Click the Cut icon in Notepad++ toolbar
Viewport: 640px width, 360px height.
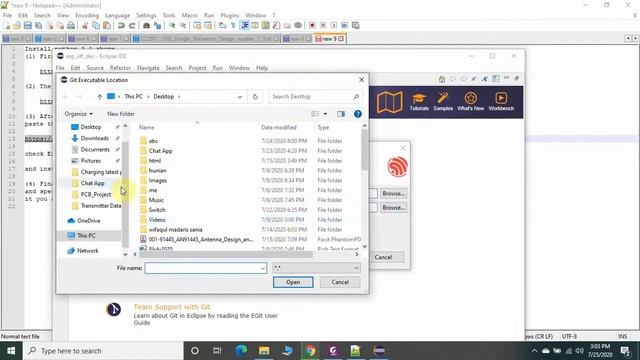click(x=85, y=25)
